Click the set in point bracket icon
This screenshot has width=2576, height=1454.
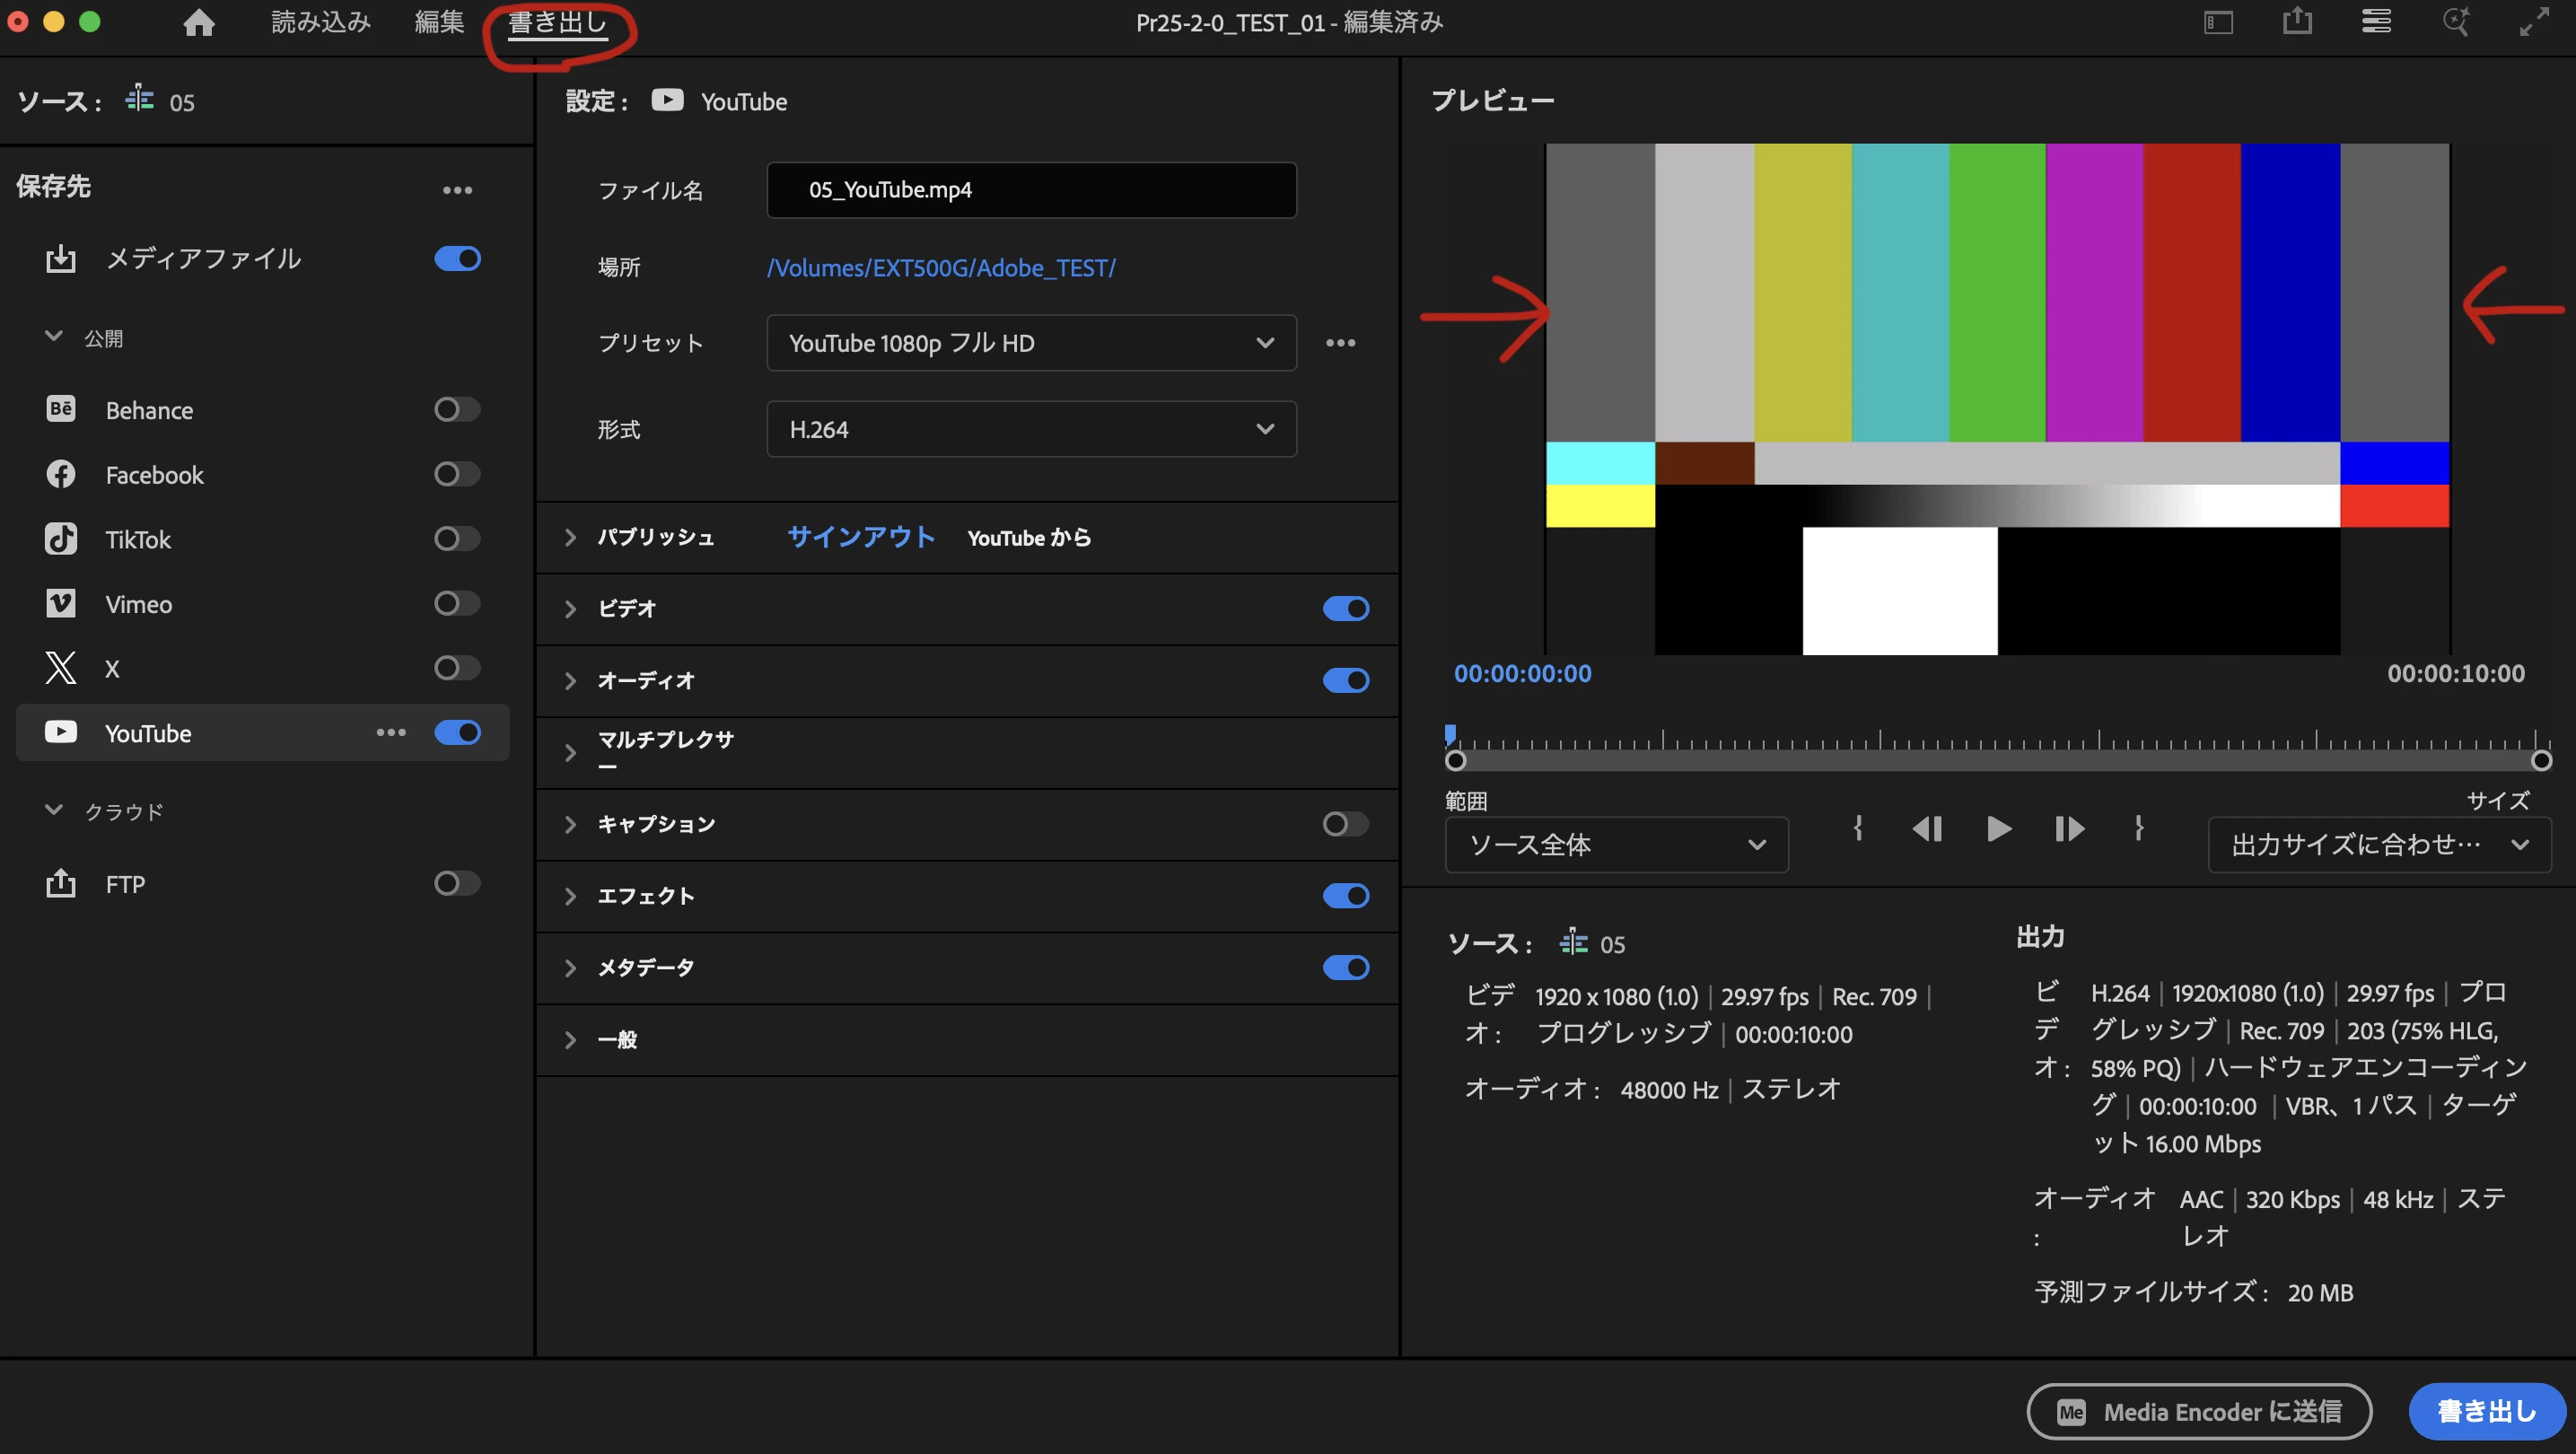point(1857,828)
